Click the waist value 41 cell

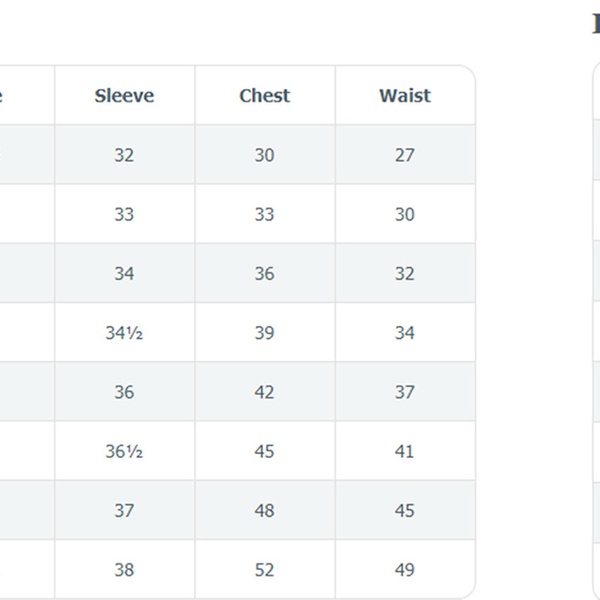[404, 451]
